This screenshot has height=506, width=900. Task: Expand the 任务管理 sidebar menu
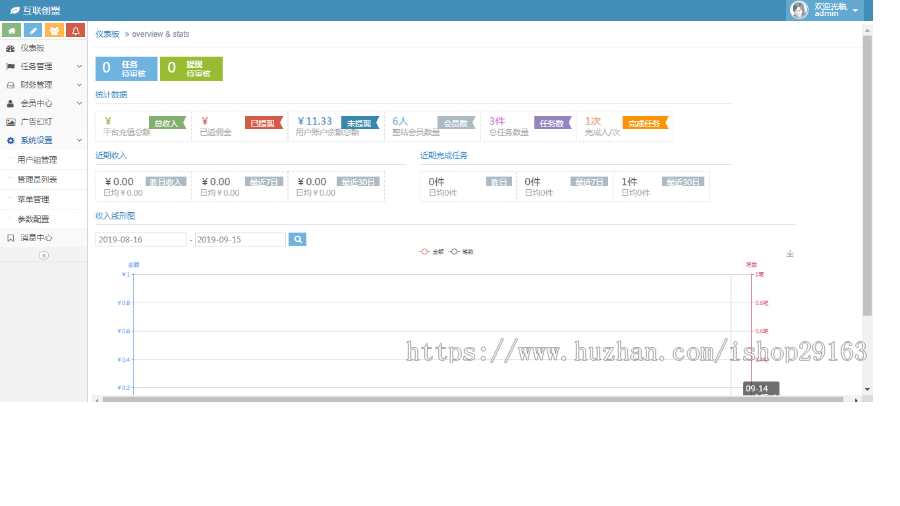44,67
